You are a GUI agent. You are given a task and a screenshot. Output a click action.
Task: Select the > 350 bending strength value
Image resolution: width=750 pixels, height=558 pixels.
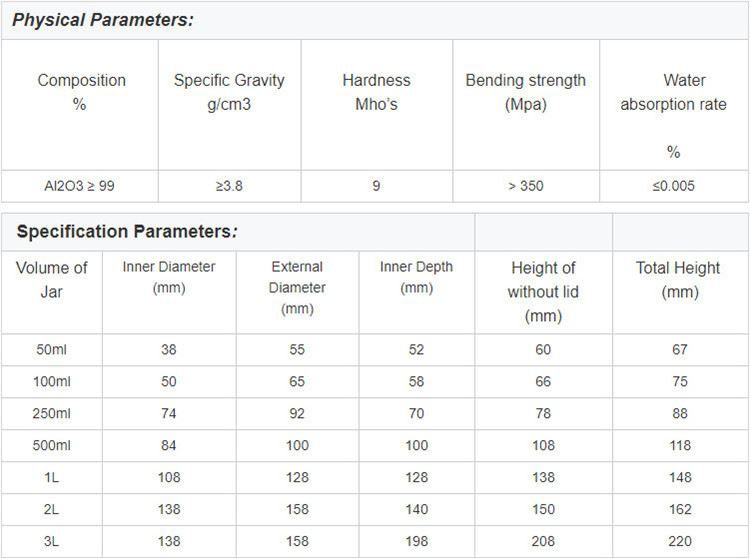coord(526,186)
